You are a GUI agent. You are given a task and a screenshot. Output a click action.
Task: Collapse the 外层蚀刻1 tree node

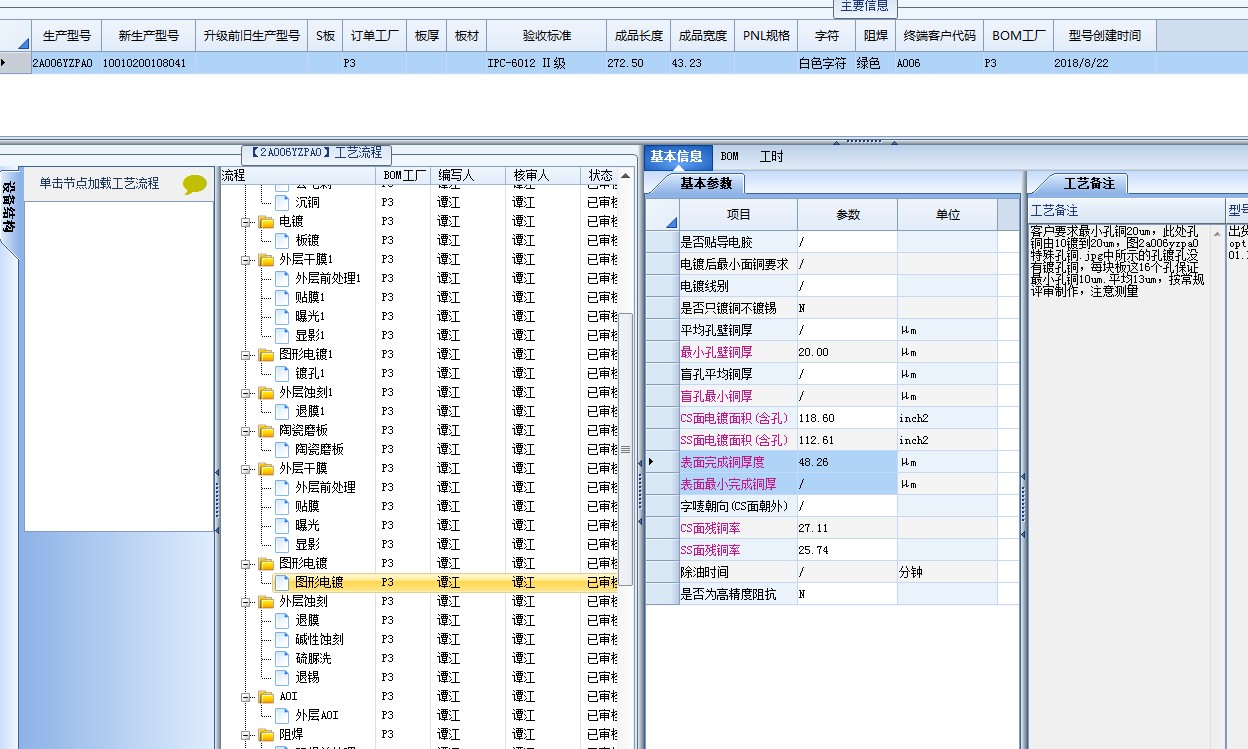(x=246, y=392)
